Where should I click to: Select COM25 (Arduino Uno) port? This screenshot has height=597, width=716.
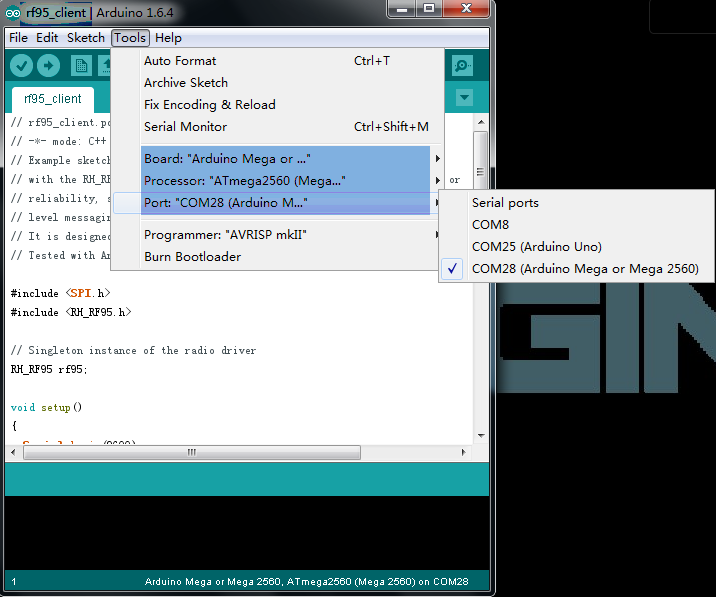576,247
